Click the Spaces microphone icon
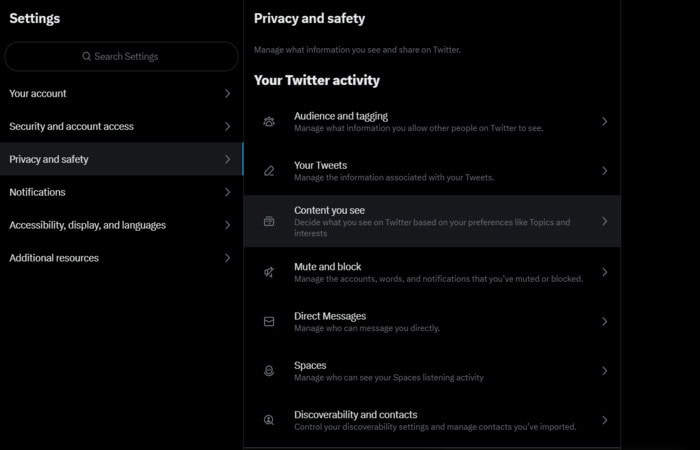 (x=269, y=371)
